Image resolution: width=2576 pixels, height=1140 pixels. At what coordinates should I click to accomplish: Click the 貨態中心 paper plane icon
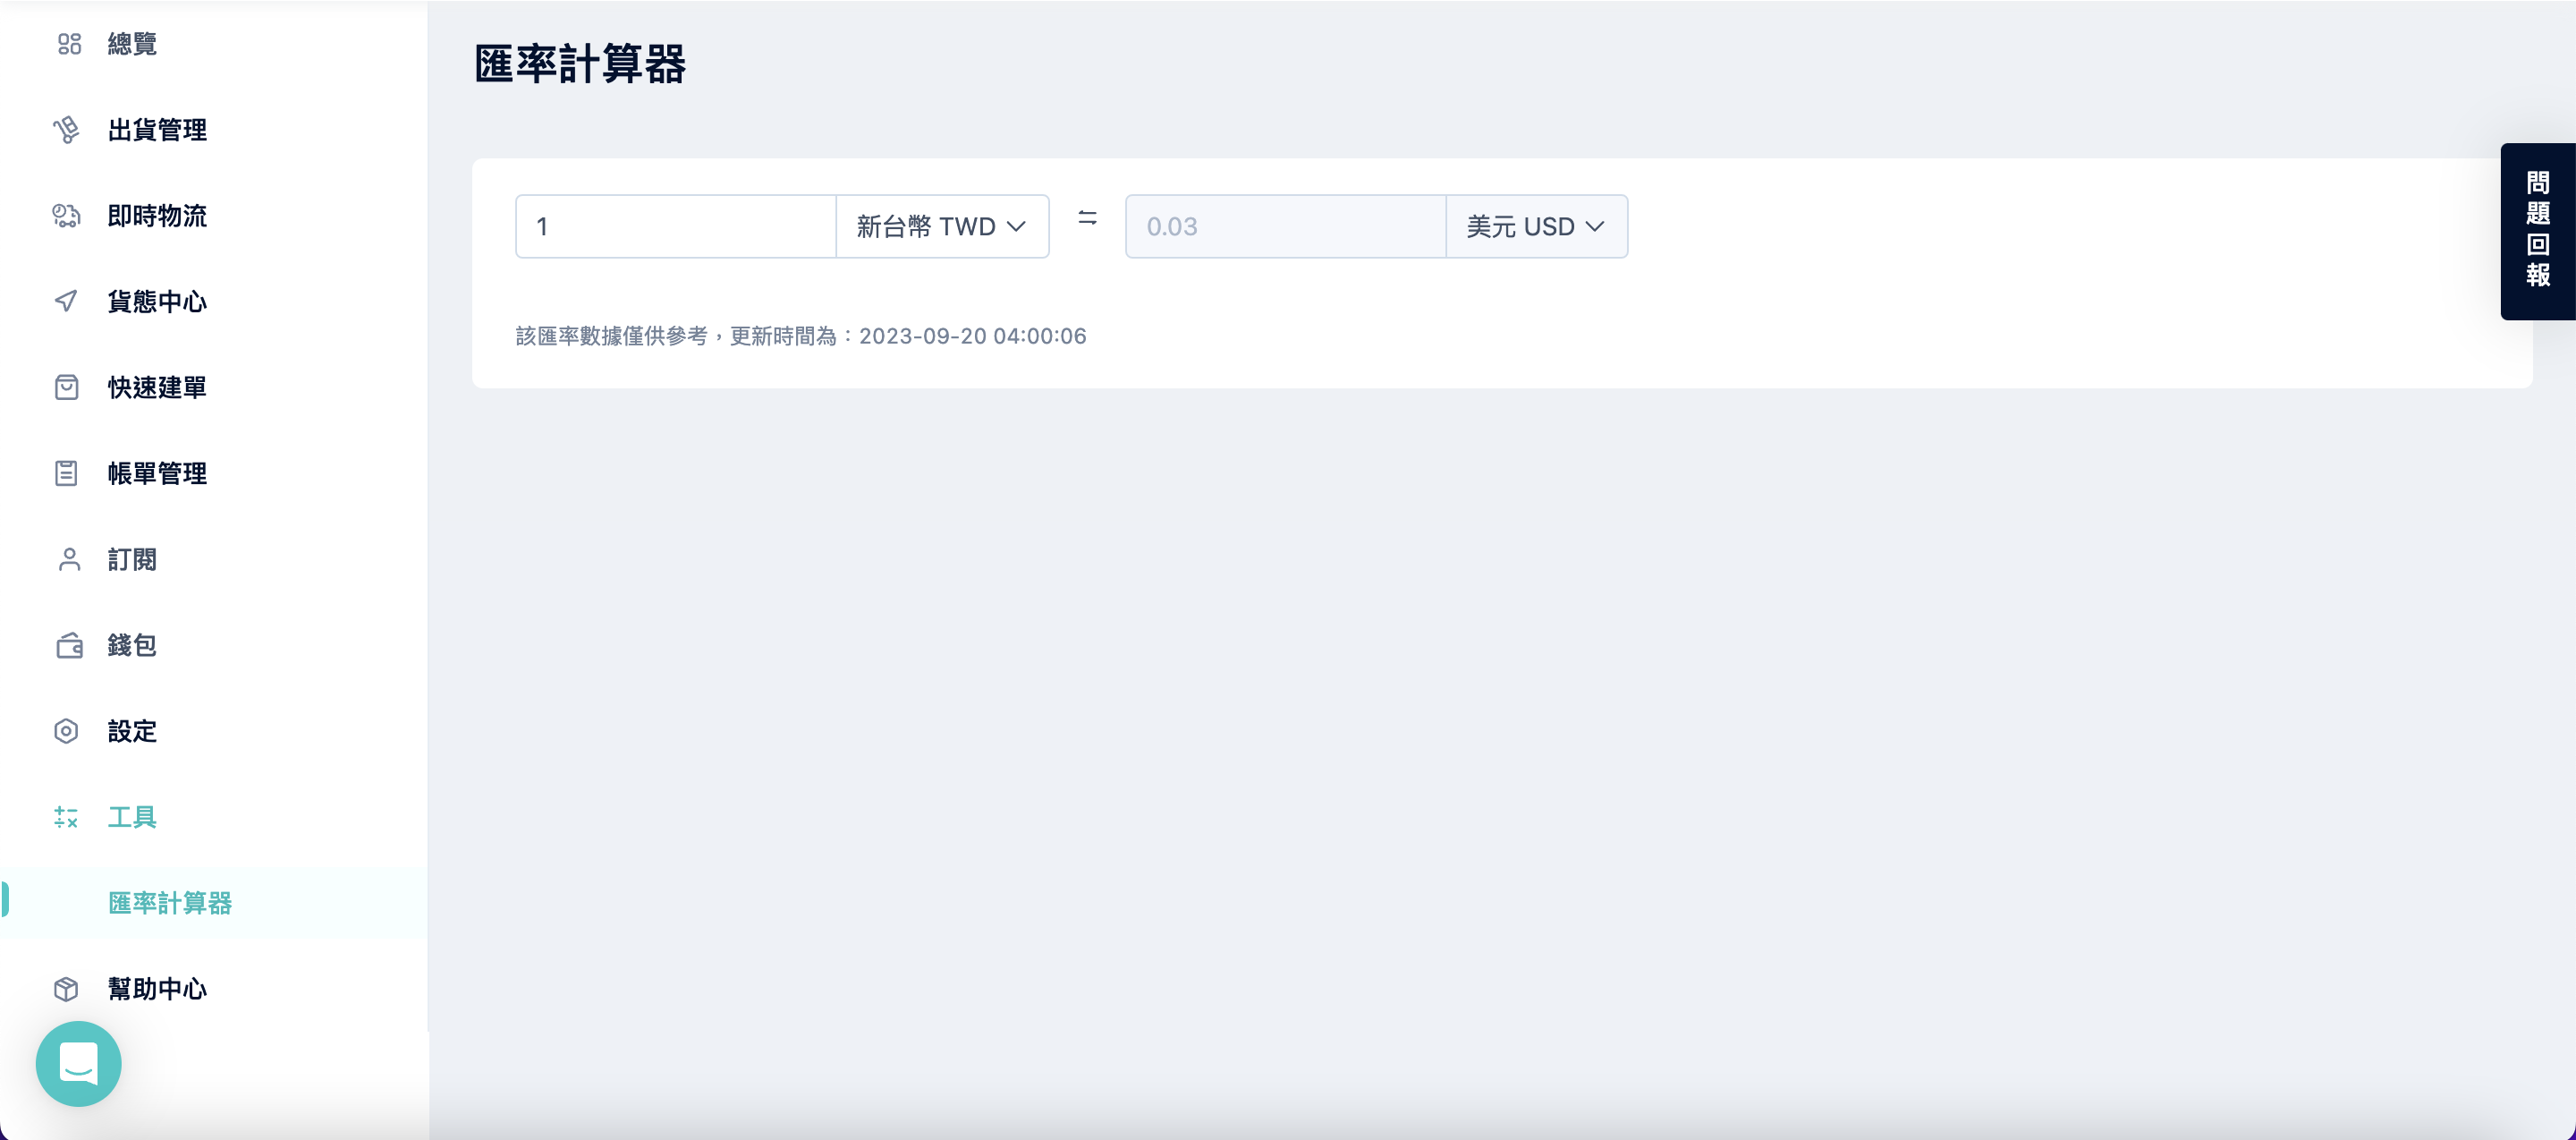click(x=66, y=301)
